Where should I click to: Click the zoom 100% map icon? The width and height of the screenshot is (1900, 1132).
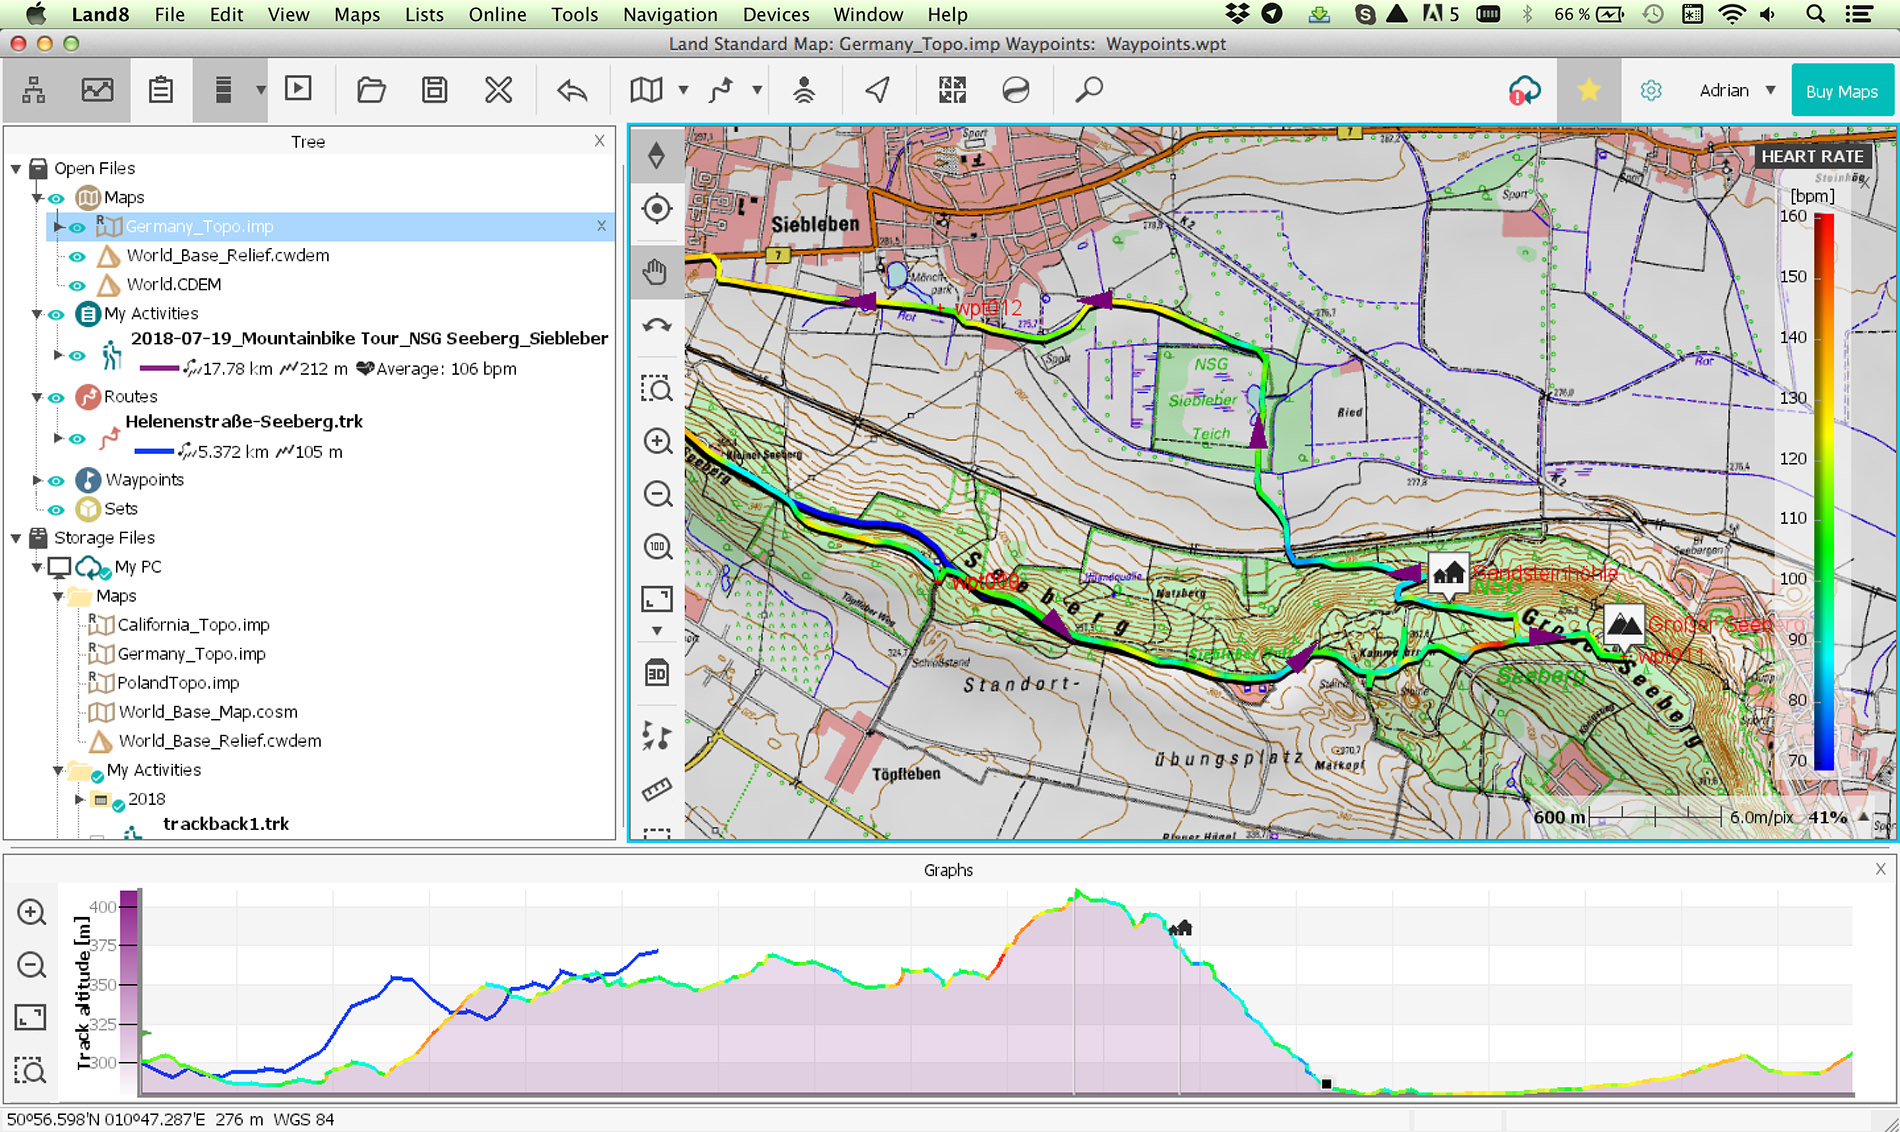[x=656, y=546]
